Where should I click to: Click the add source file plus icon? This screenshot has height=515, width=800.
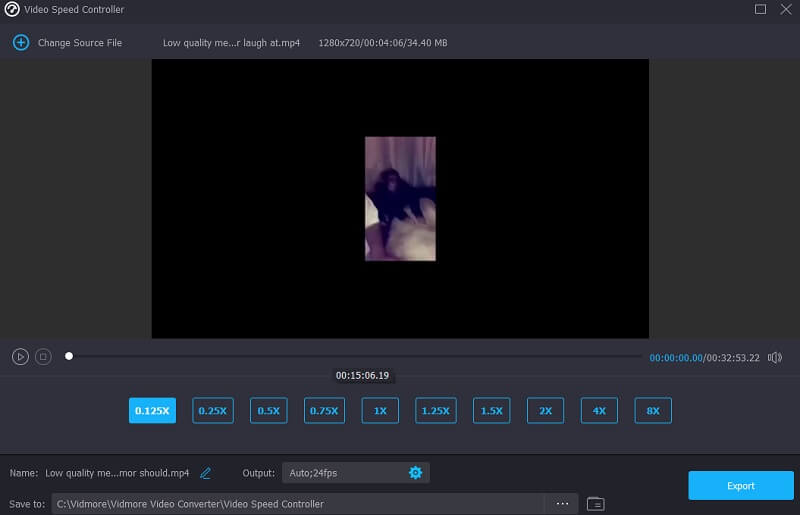pyautogui.click(x=20, y=43)
